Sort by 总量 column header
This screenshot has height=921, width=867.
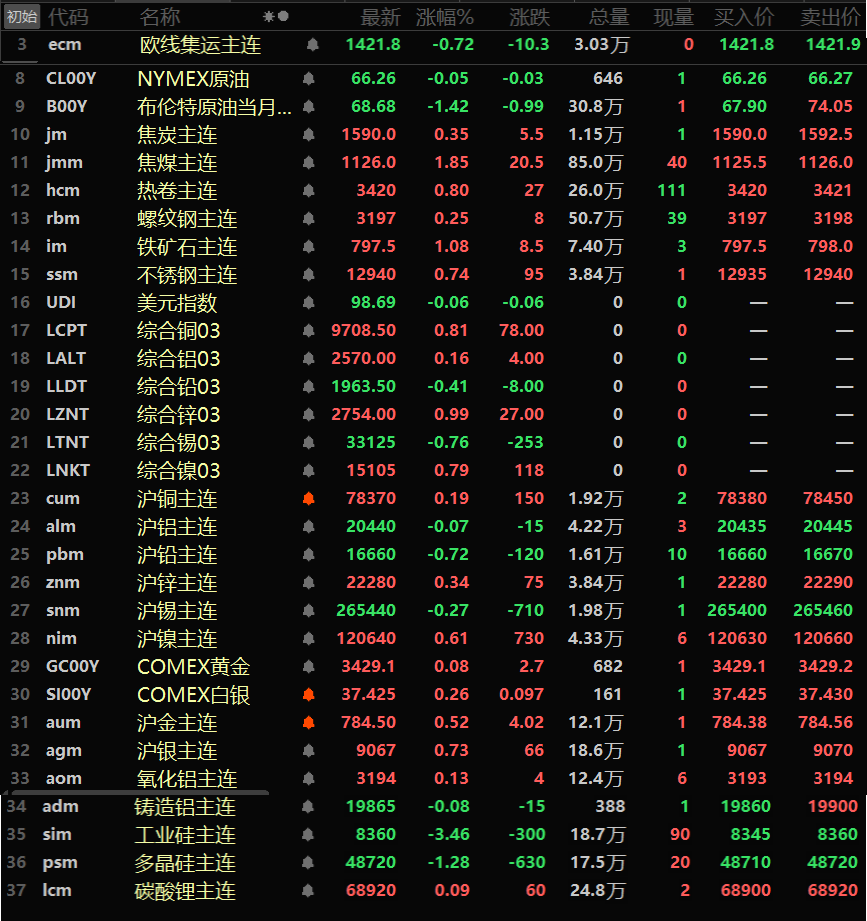tap(608, 17)
